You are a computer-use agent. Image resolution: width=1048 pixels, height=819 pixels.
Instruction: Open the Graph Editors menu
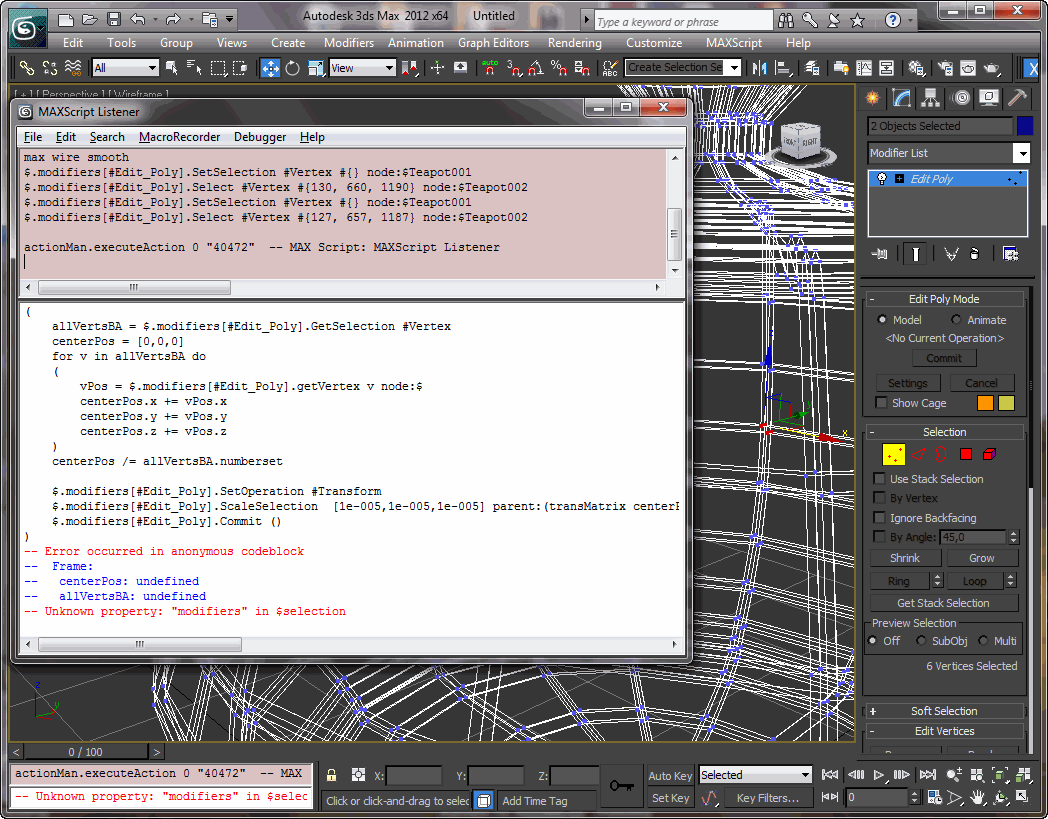tap(494, 43)
